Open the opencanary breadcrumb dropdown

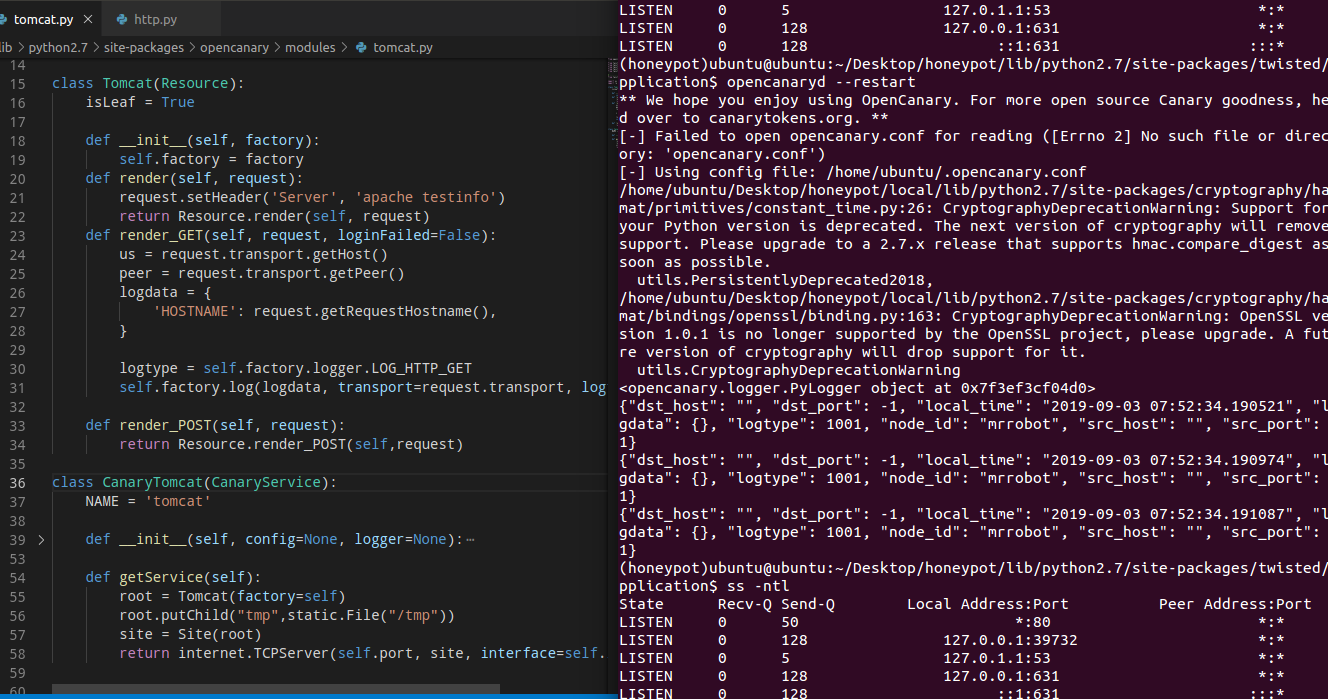[x=235, y=47]
